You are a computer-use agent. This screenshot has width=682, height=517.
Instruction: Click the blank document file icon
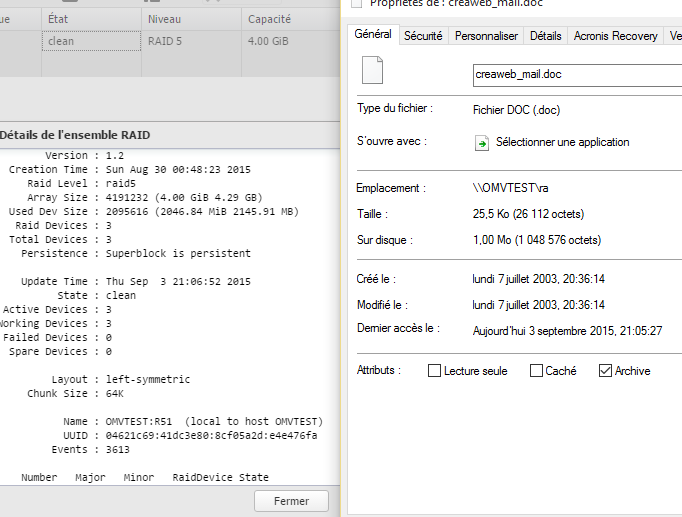tap(372, 70)
